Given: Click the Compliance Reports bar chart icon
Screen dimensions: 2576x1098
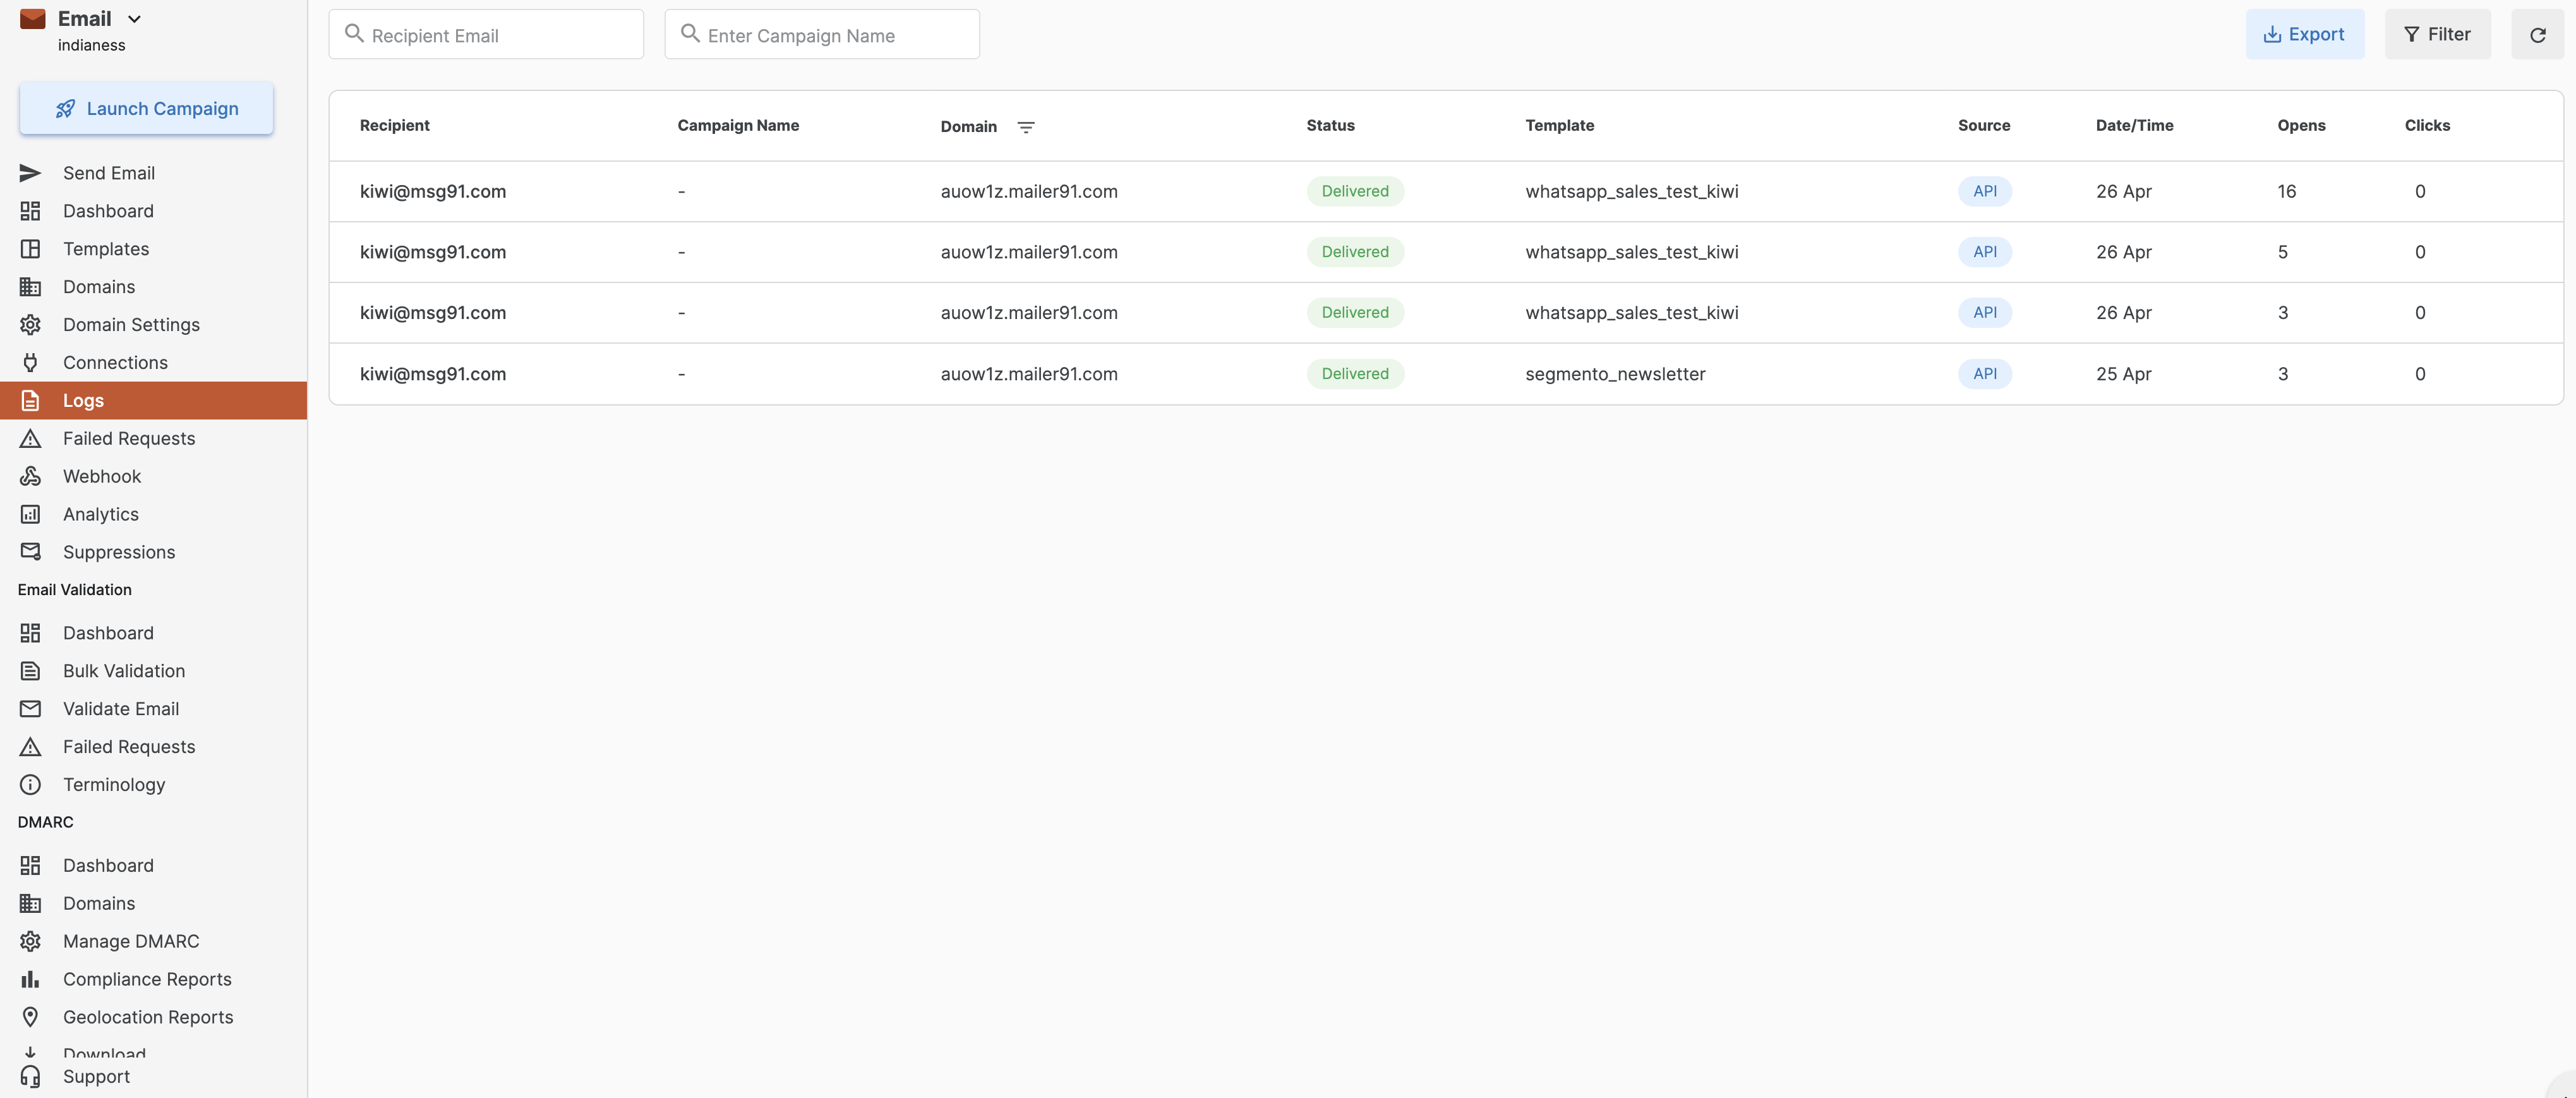Looking at the screenshot, I should pos(30,979).
